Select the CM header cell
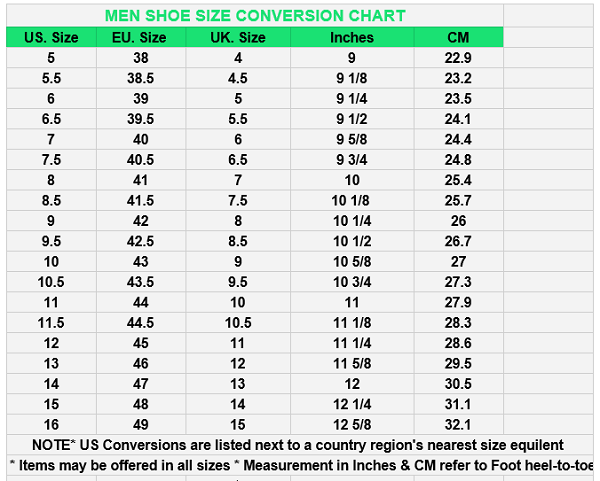Image resolution: width=600 pixels, height=481 pixels. point(458,37)
